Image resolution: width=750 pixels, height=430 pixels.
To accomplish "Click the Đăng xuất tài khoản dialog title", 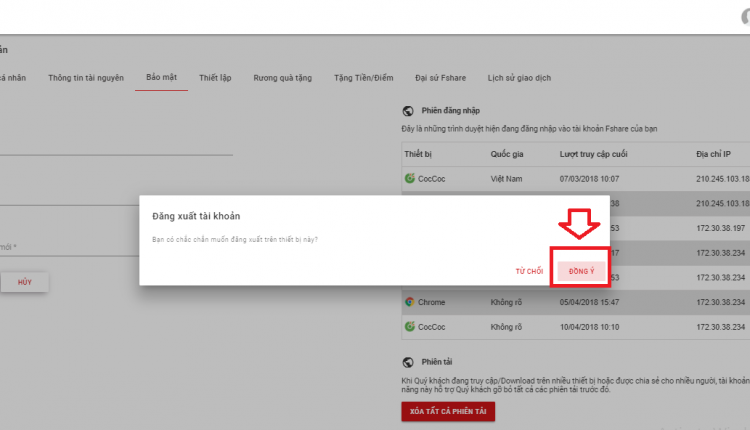I will pyautogui.click(x=196, y=216).
